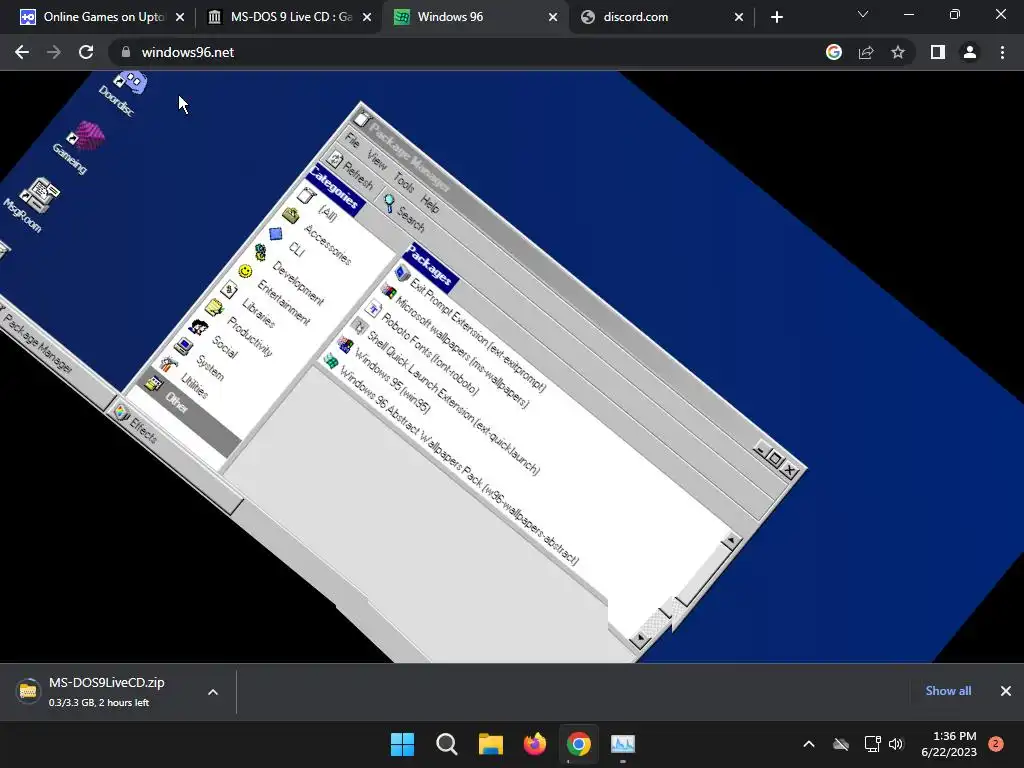The image size is (1024, 768).
Task: Switch to the Online Games on Uptodown tab
Action: (x=103, y=17)
